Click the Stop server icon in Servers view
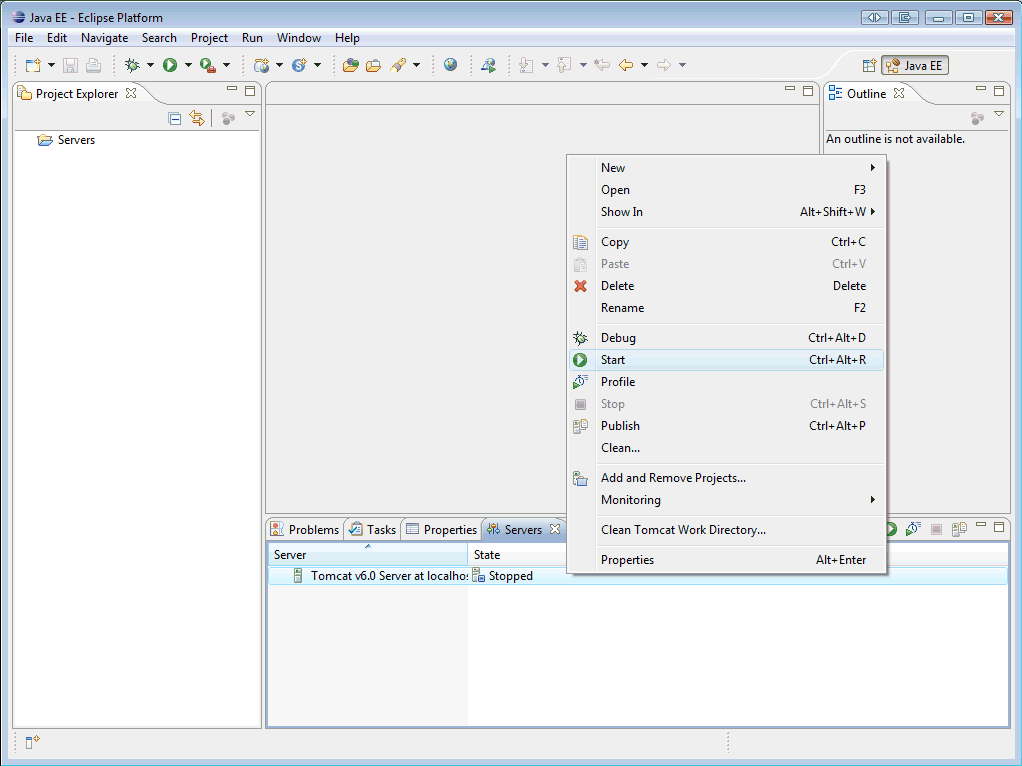This screenshot has width=1022, height=766. [x=937, y=529]
